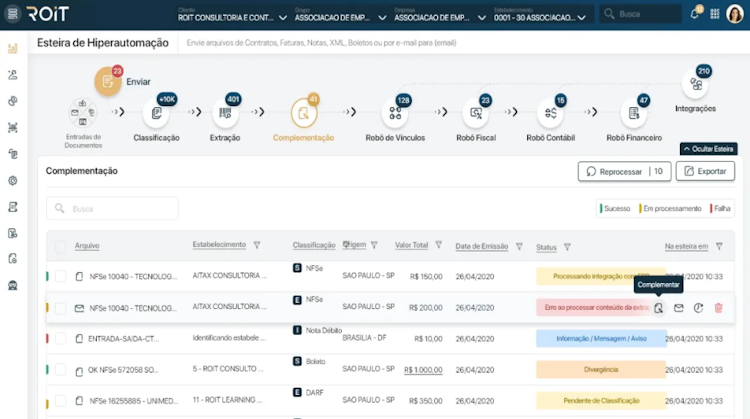The image size is (750, 419).
Task: Click the Busca field in top bar
Action: (x=640, y=14)
